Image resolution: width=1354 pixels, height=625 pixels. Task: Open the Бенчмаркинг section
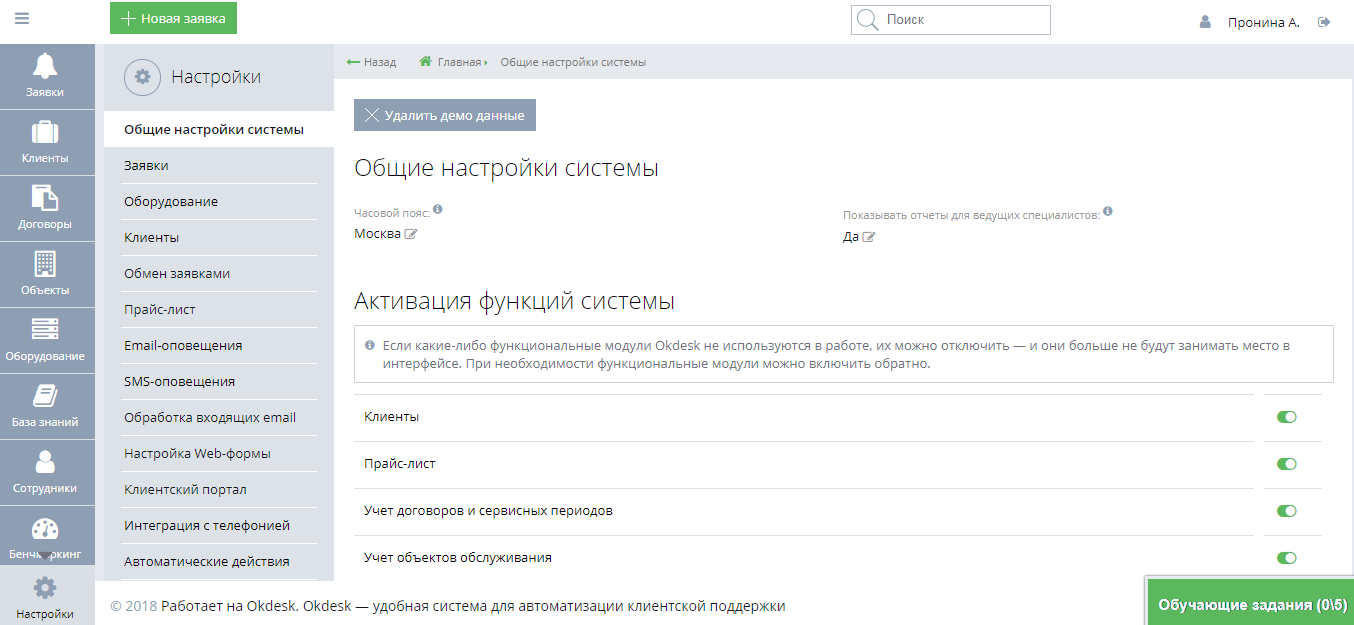[x=47, y=537]
